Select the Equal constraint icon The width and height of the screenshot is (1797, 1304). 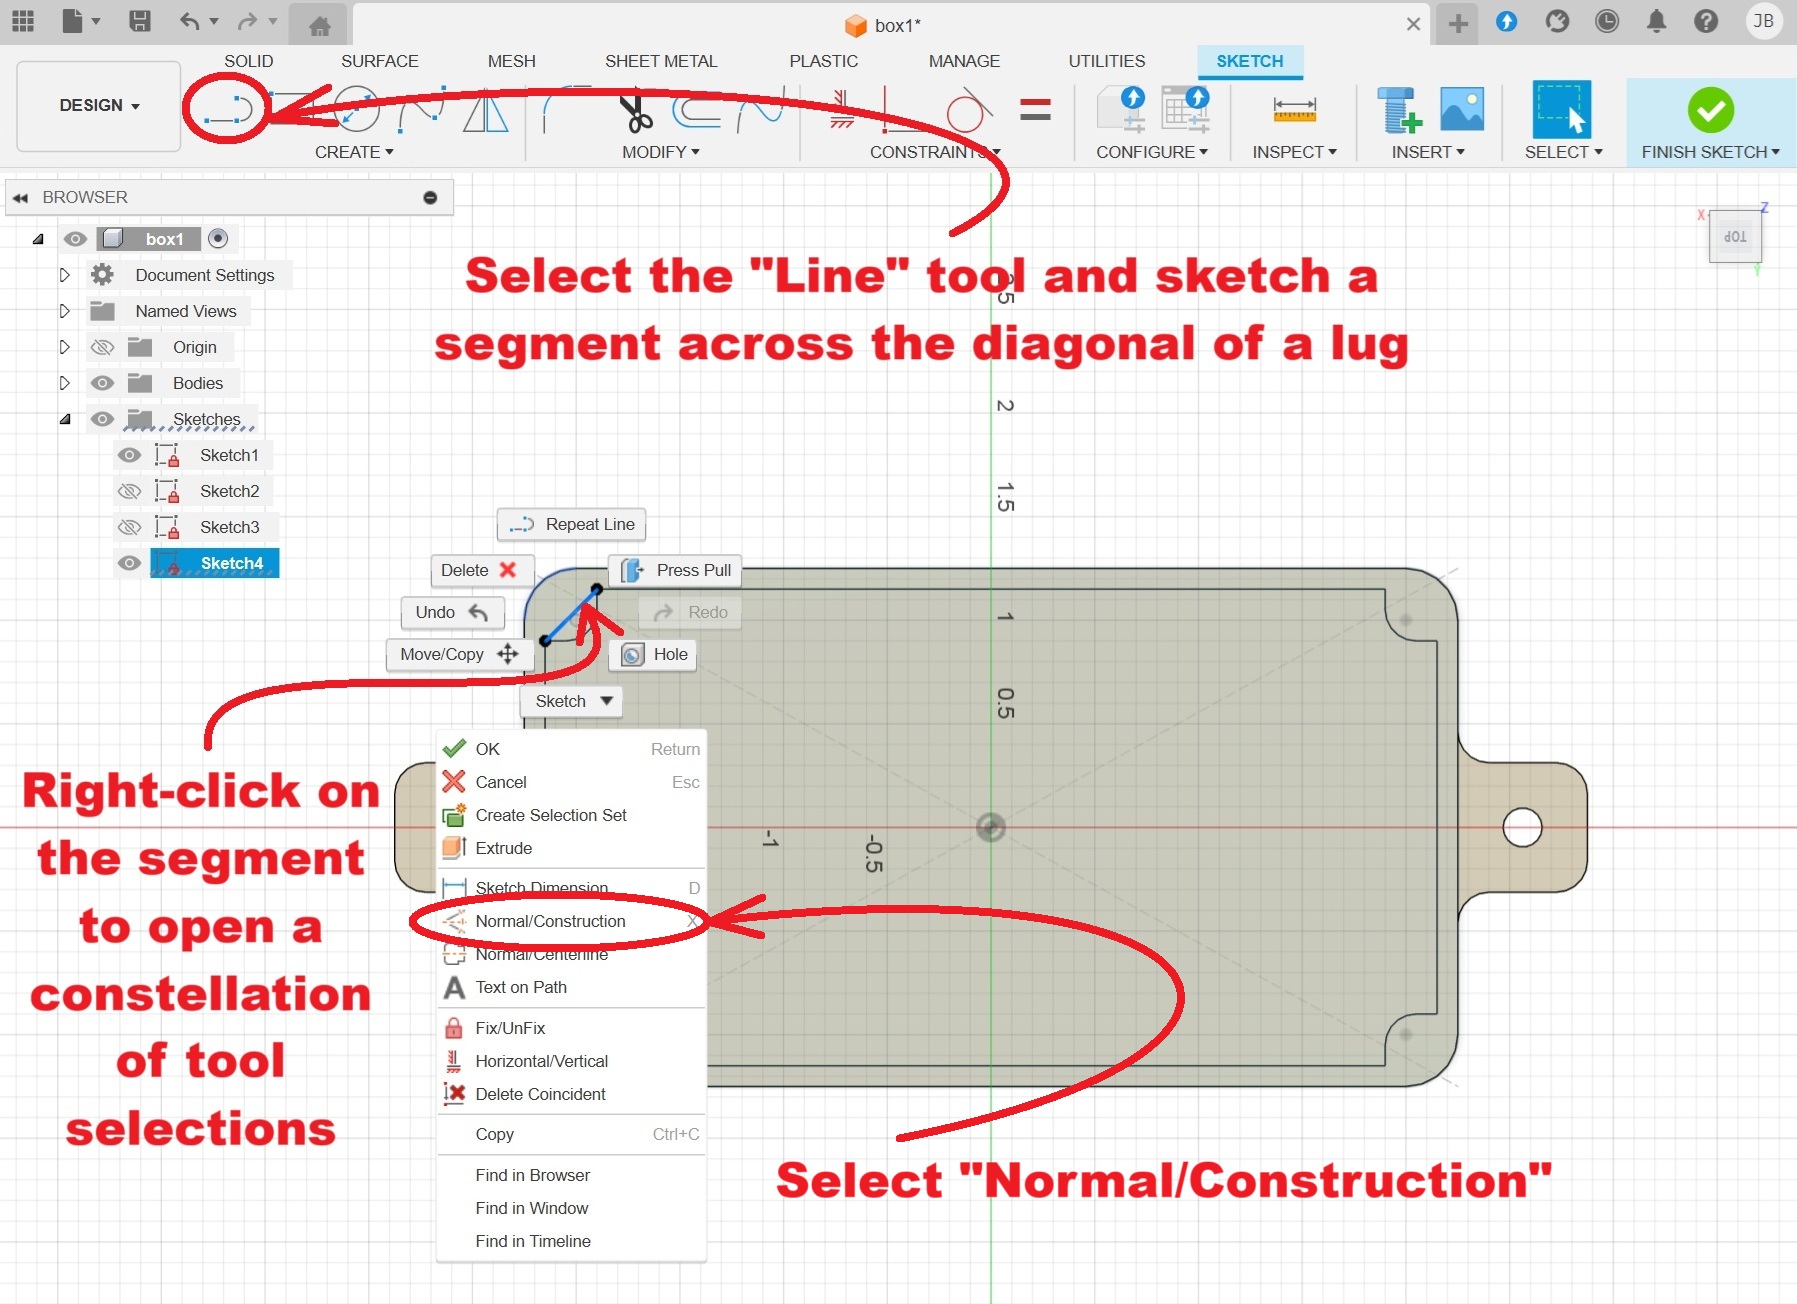1035,109
